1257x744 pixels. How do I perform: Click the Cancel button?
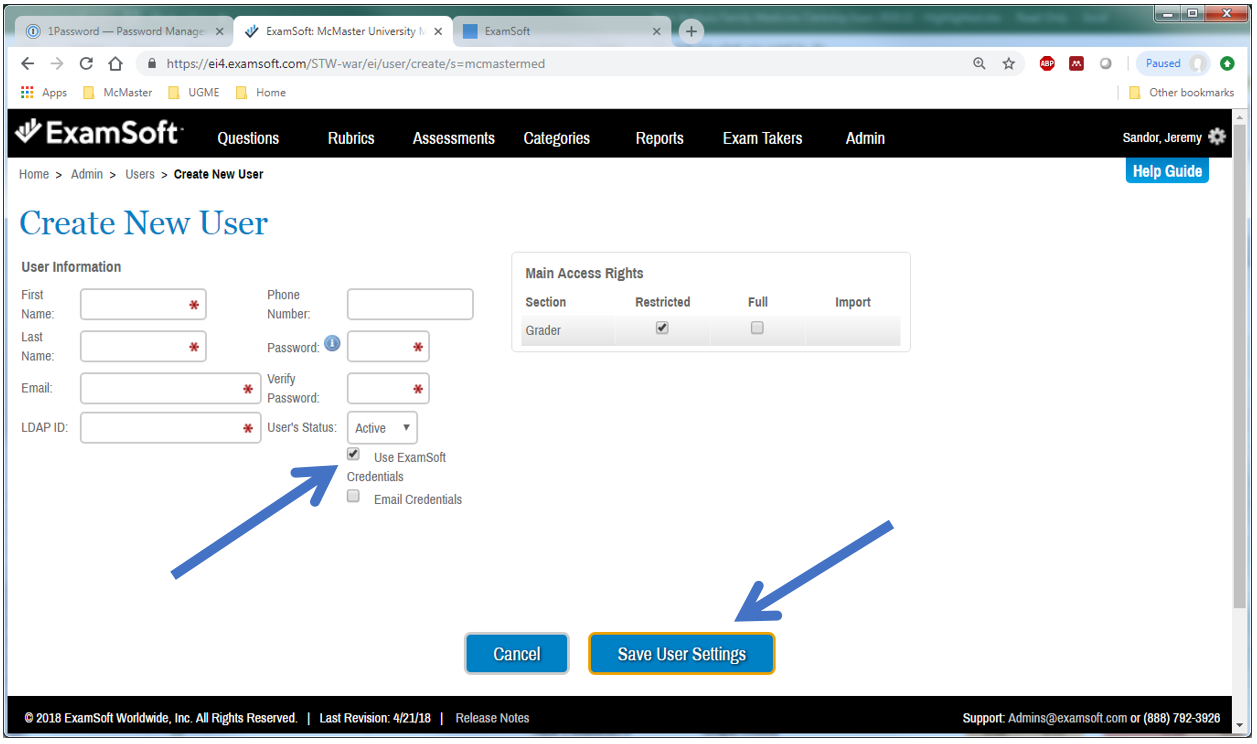[x=517, y=654]
